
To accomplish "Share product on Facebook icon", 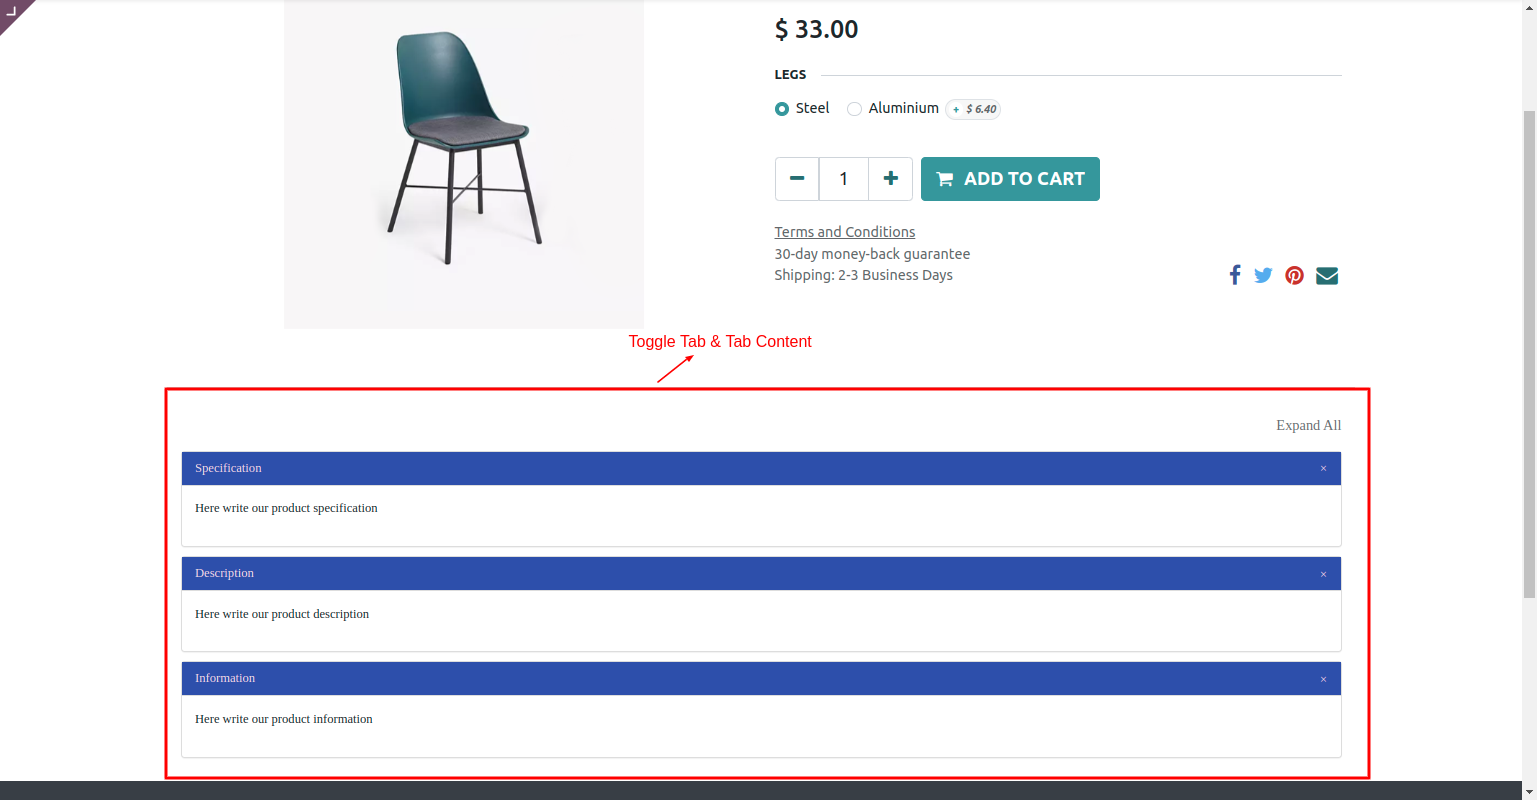I will (1235, 275).
